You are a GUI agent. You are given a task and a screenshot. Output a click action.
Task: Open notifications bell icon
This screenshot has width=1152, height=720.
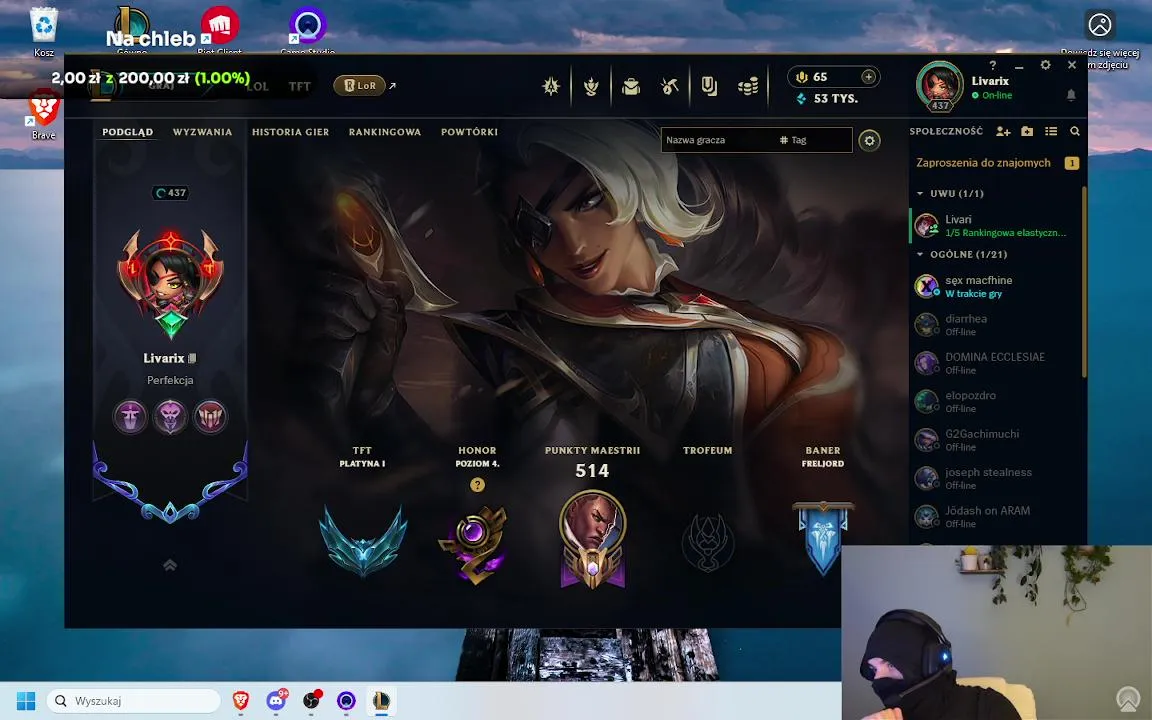click(1071, 95)
